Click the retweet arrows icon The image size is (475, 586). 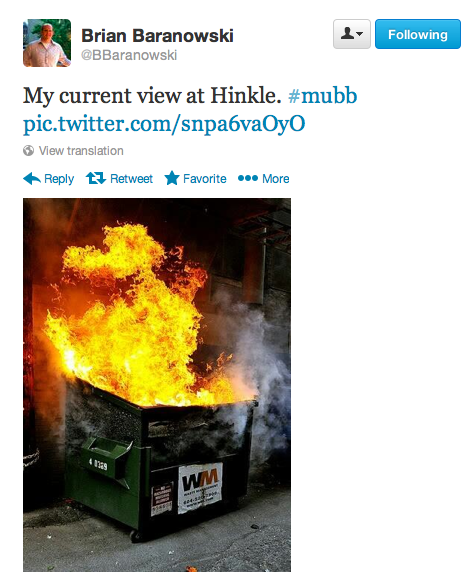coord(96,178)
